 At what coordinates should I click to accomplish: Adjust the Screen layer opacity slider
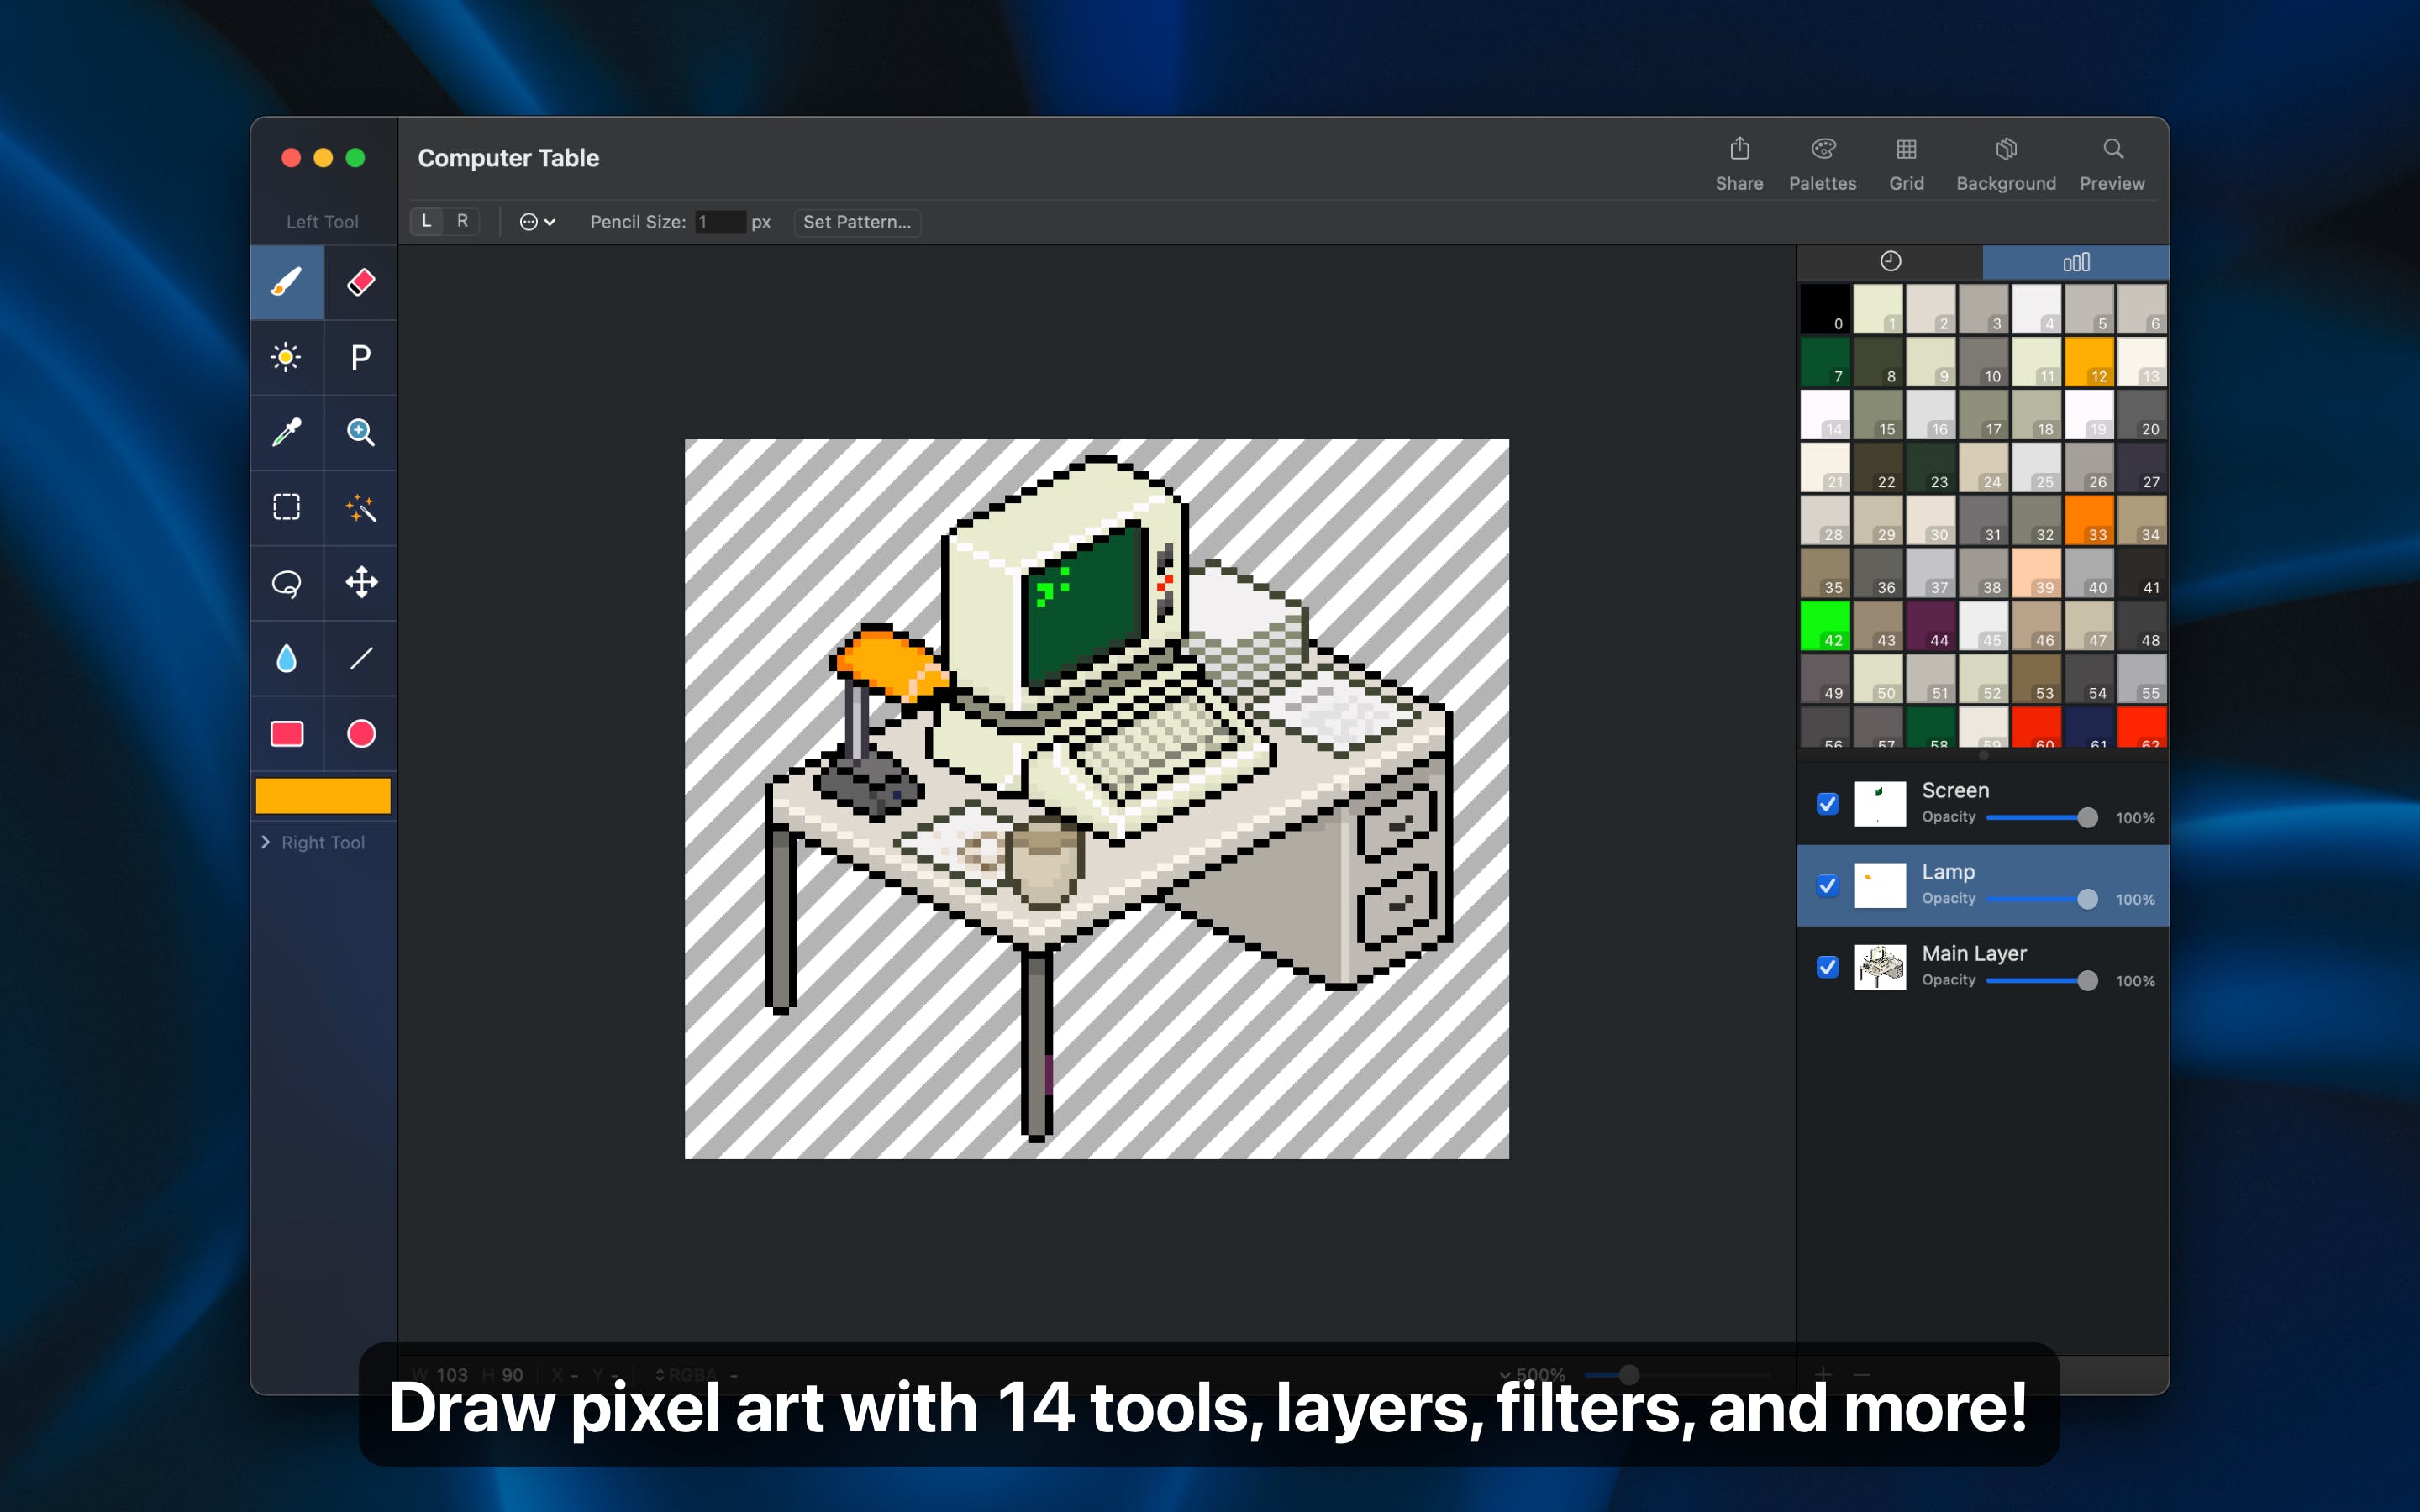(2084, 819)
